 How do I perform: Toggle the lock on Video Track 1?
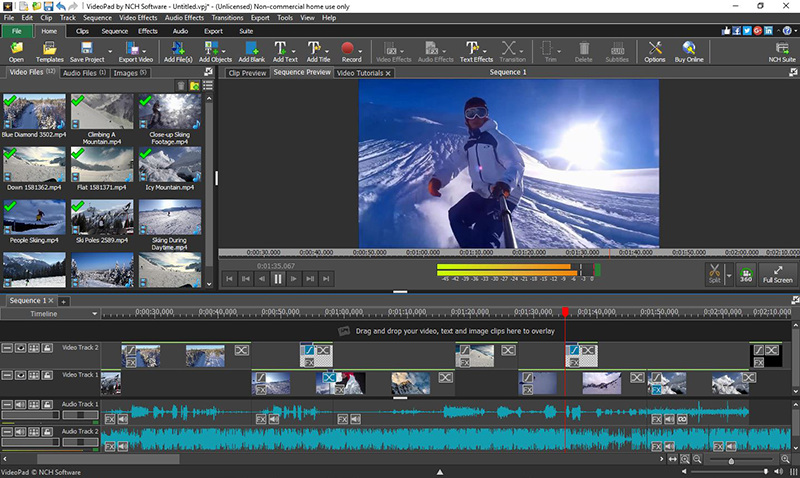click(x=45, y=375)
